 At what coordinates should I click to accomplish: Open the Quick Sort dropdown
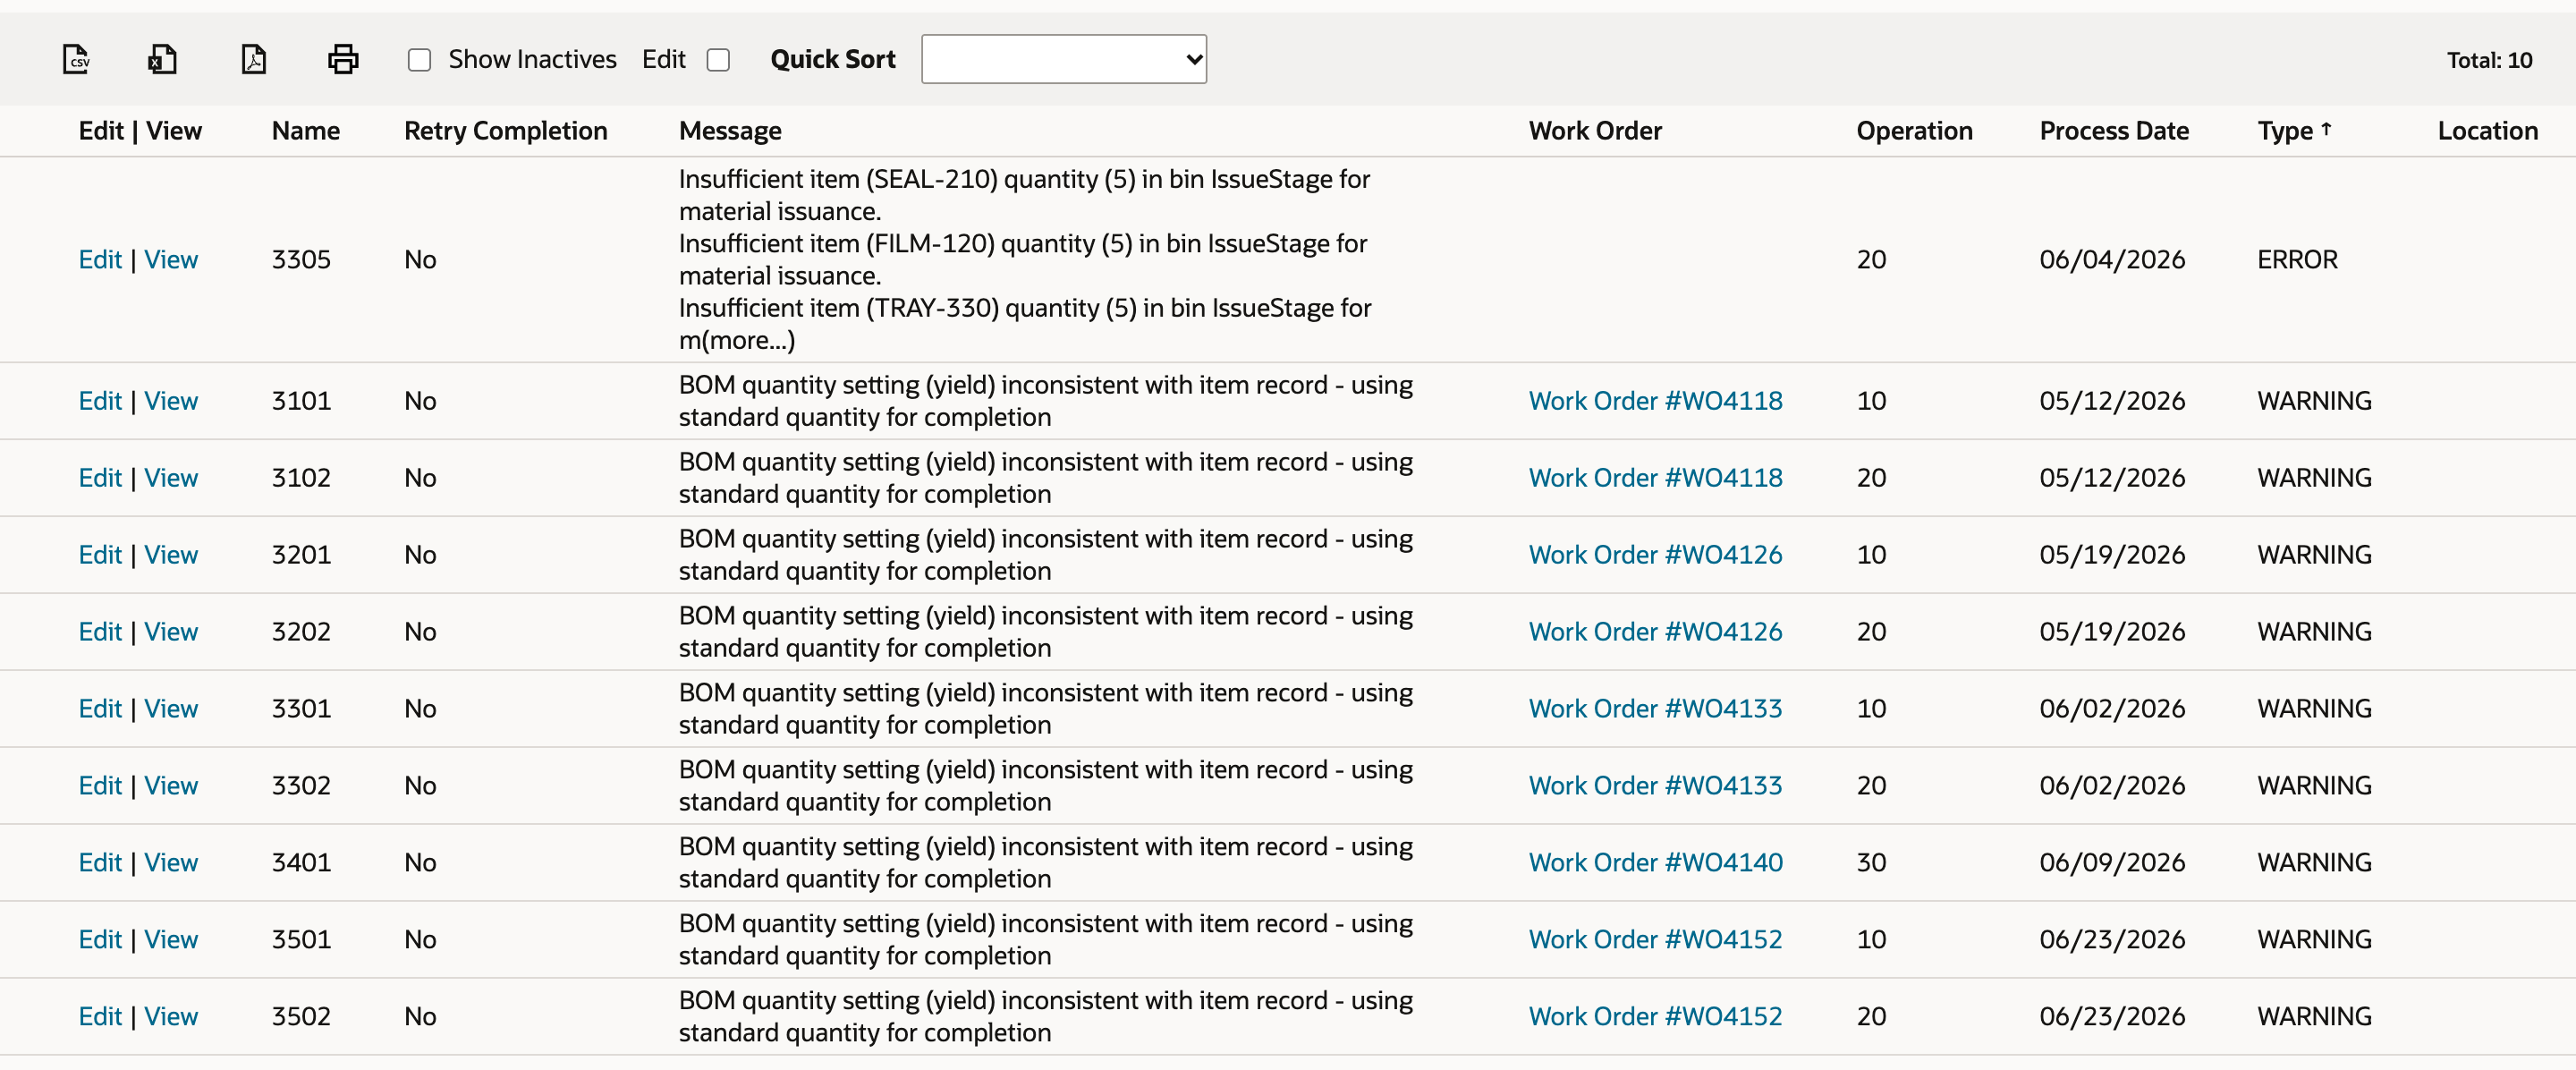click(x=1063, y=59)
